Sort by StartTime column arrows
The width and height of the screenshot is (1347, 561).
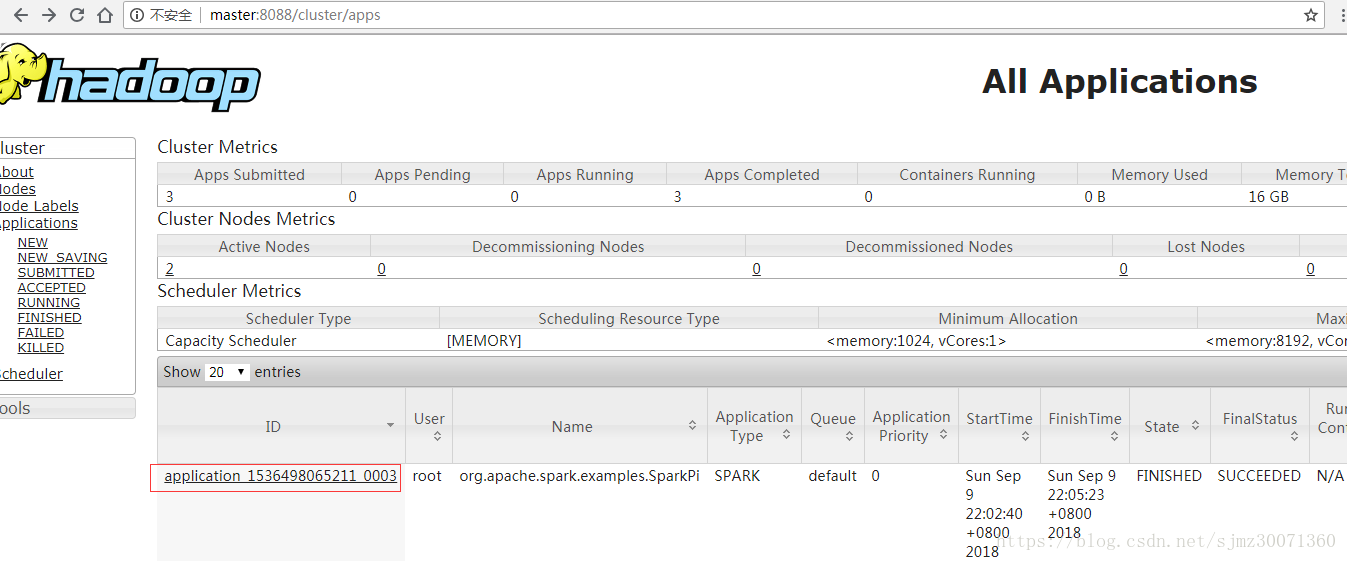pyautogui.click(x=1026, y=437)
